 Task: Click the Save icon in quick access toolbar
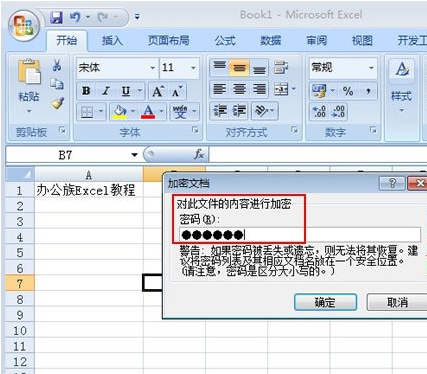[56, 17]
